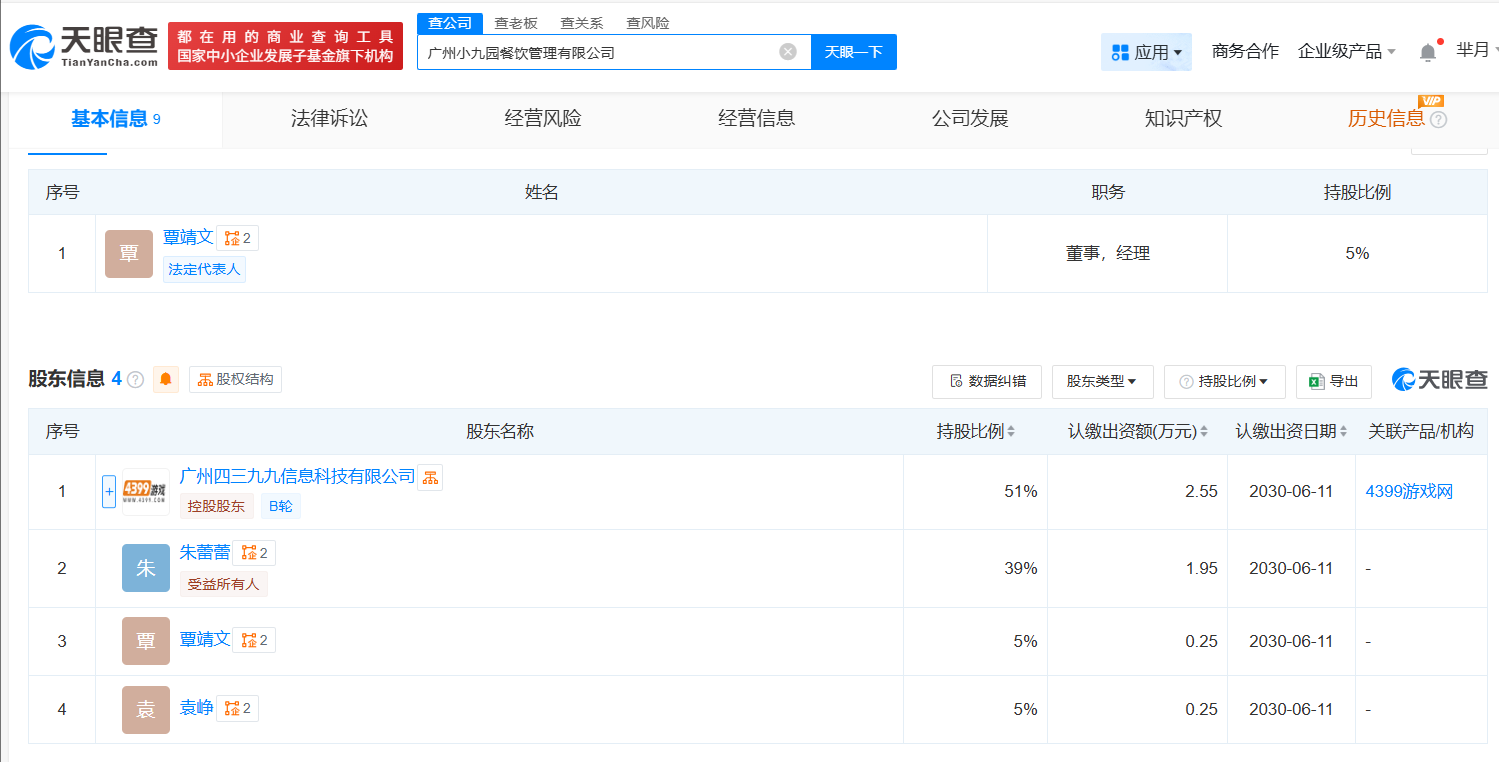This screenshot has height=762, width=1499.
Task: Open equity chart icon after 广州四三九九信息科技有限公司
Action: [430, 477]
